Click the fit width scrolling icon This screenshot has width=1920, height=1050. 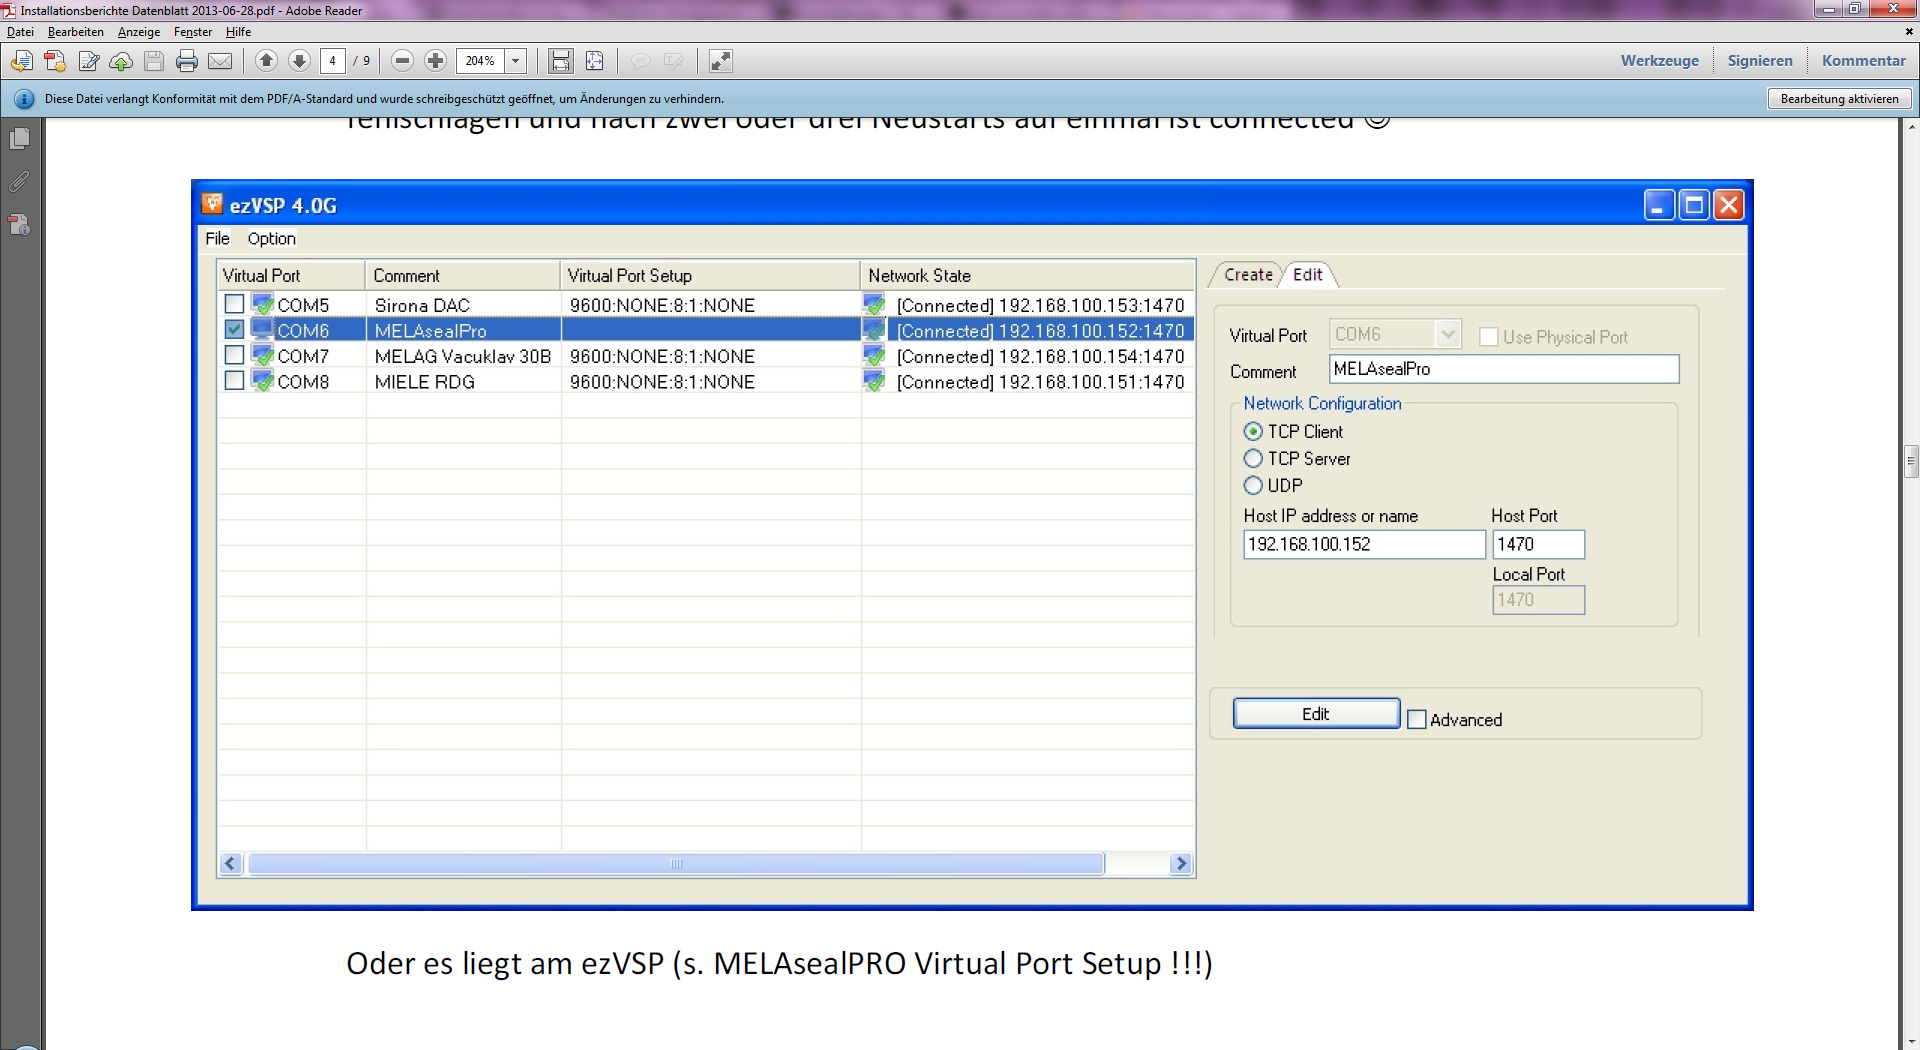tap(561, 61)
